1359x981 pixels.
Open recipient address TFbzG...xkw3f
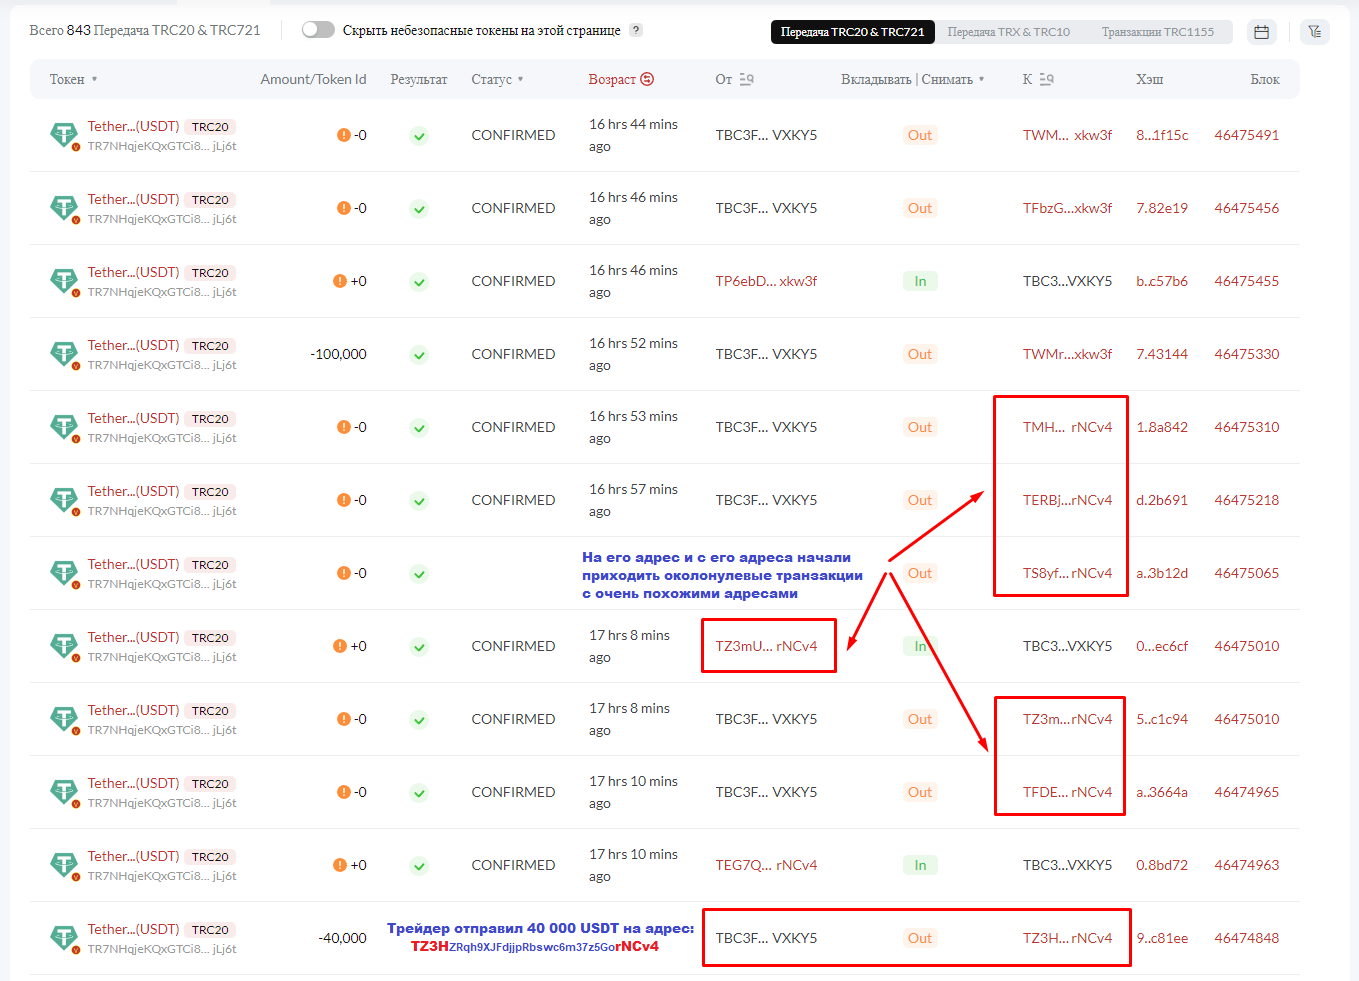[x=1067, y=208]
